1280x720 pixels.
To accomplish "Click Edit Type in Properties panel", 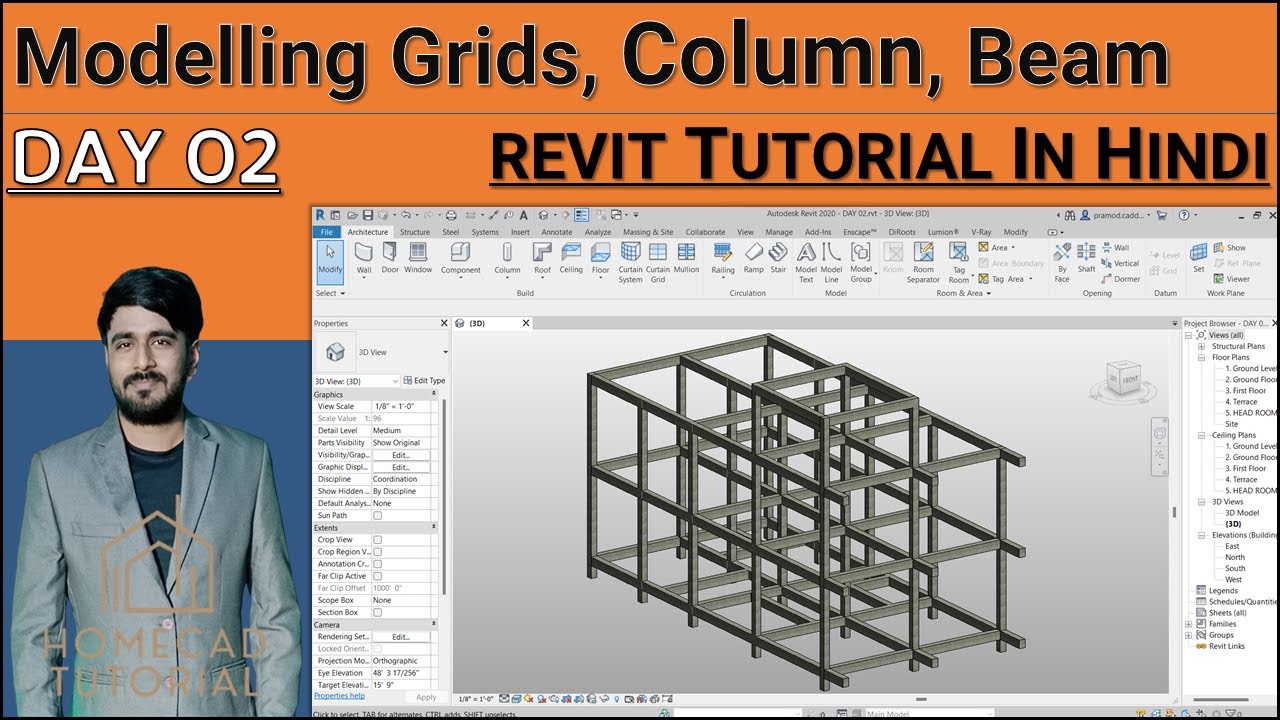I will point(425,381).
